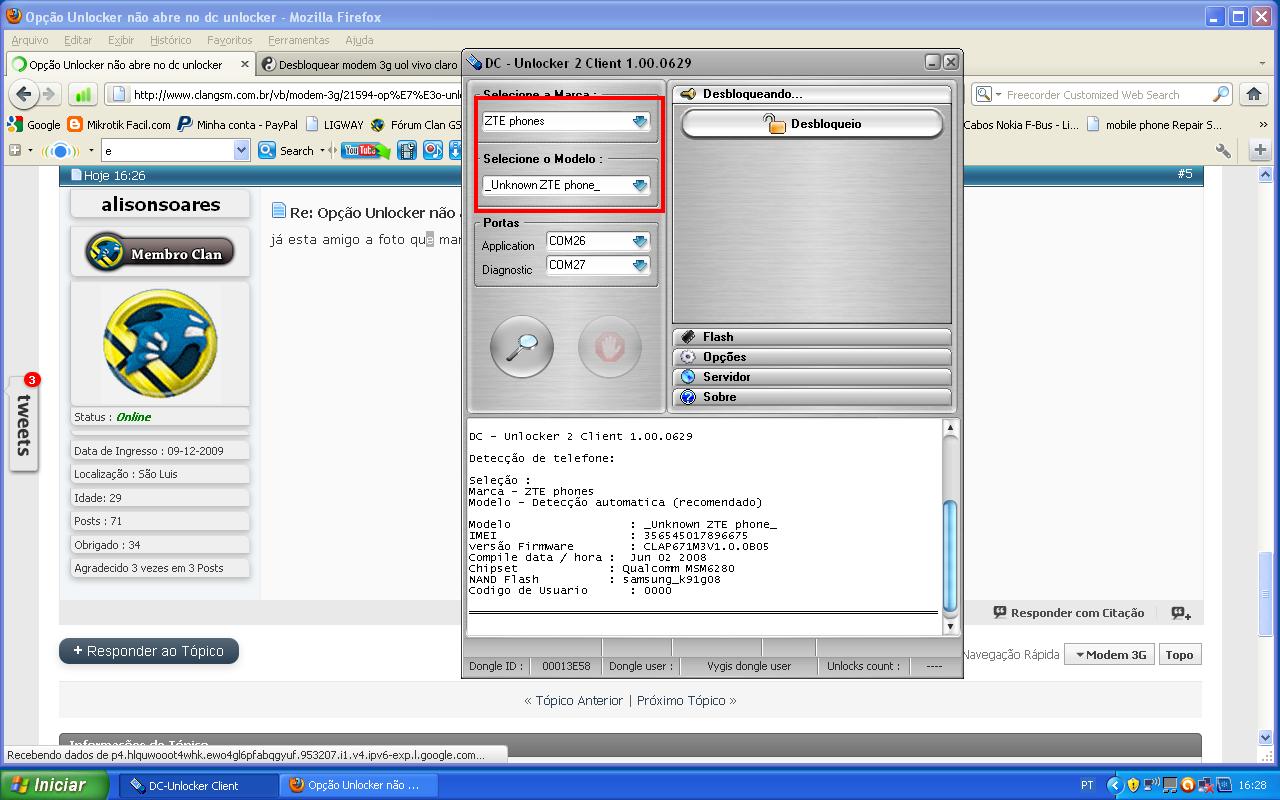Open the LIGWAY bookmark

[x=335, y=125]
